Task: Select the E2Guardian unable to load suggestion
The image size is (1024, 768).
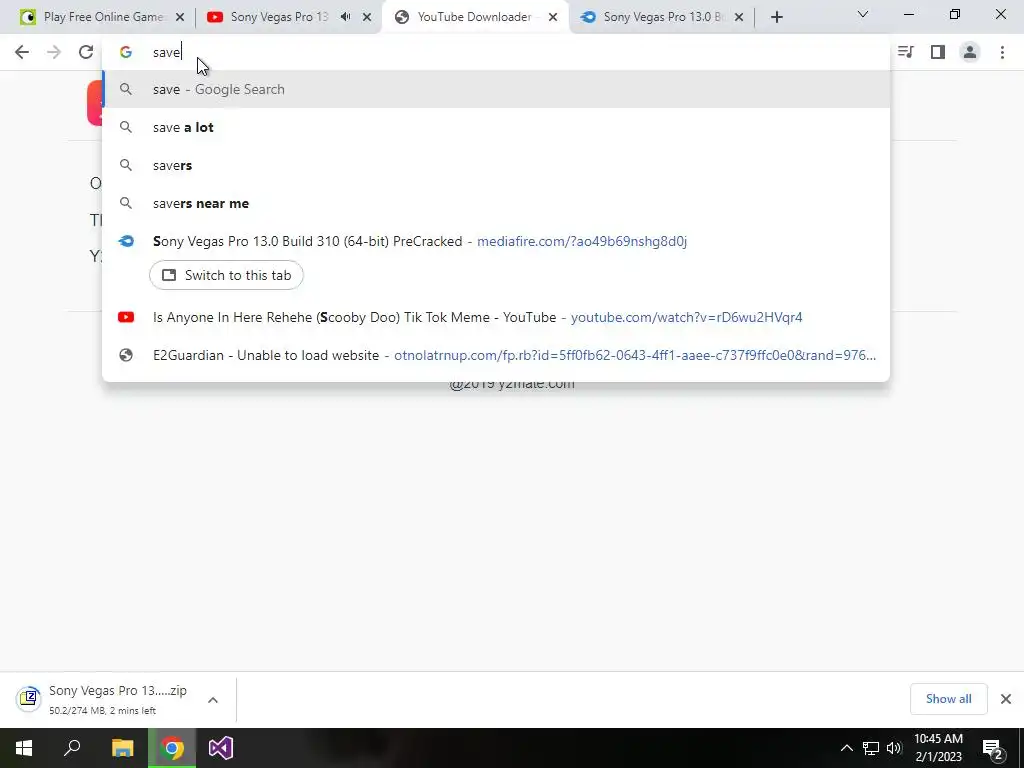Action: coord(496,355)
